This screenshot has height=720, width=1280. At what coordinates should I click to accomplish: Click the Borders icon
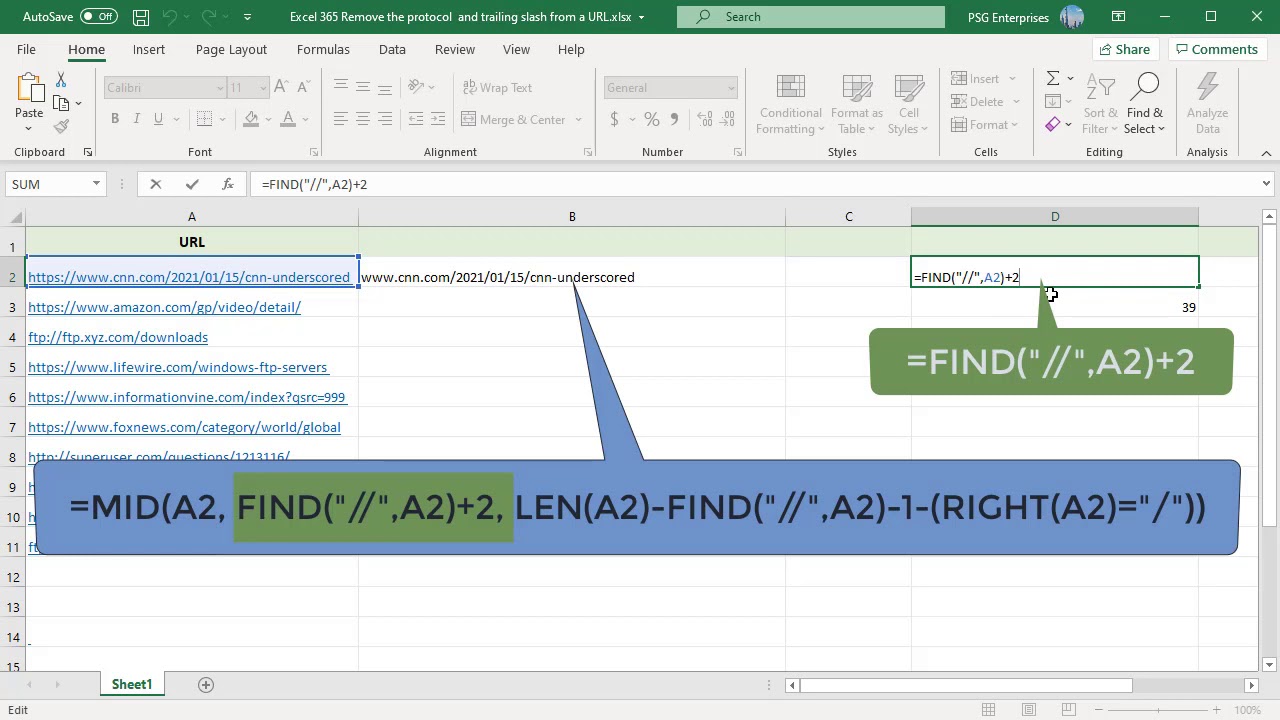pos(205,119)
